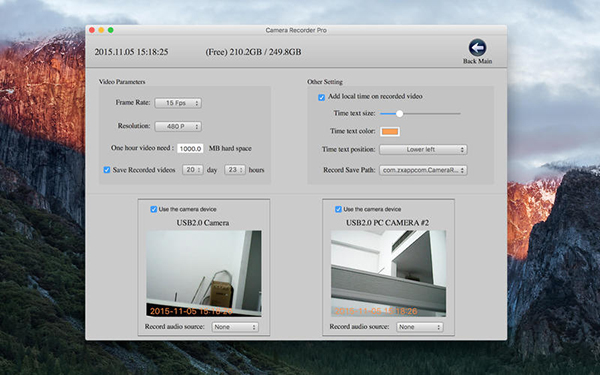Viewport: 600px width, 375px height.
Task: Toggle Save Recorded videos checkbox
Action: [107, 170]
